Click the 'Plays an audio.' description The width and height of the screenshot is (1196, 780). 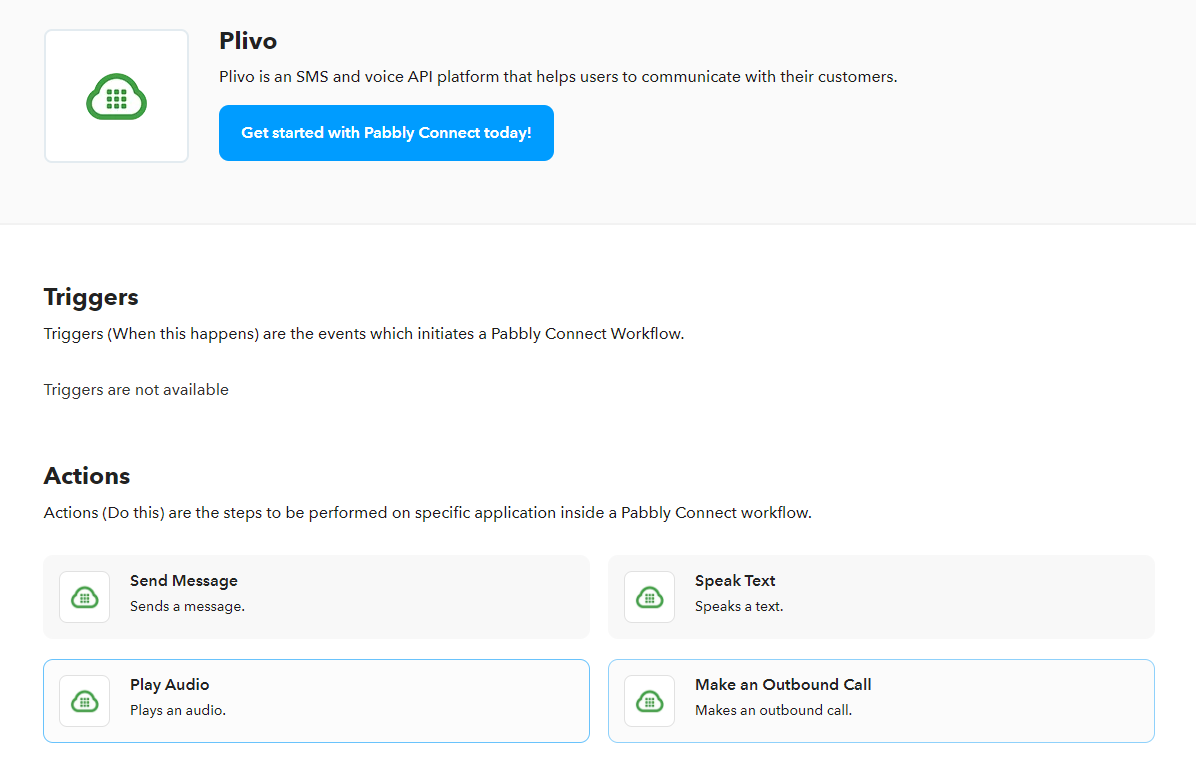click(x=178, y=710)
